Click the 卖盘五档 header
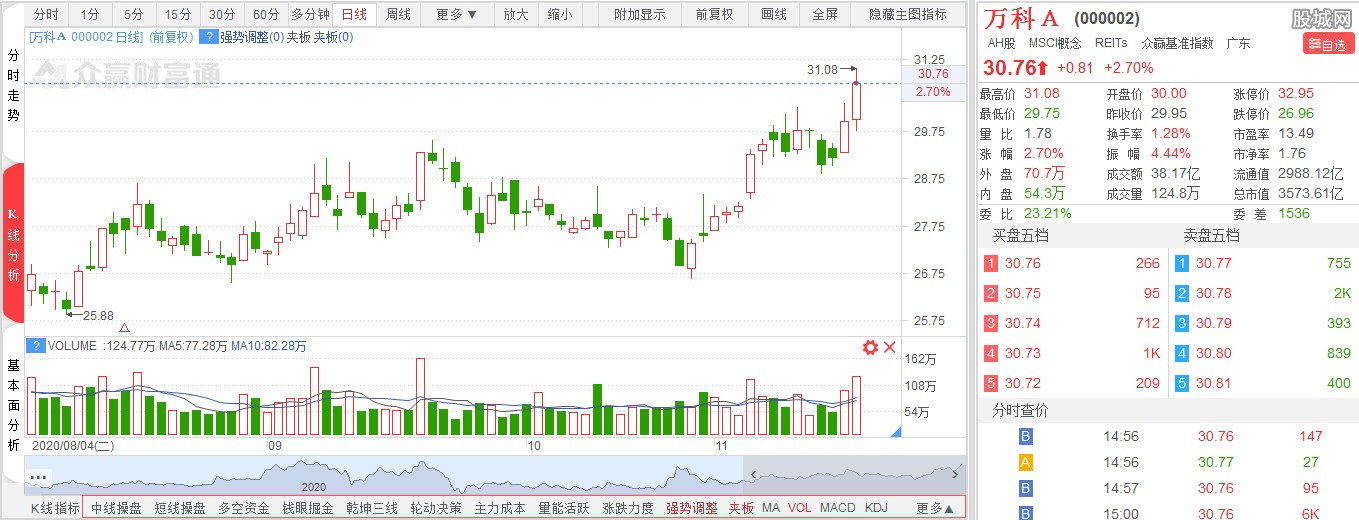1359x520 pixels. pos(1211,236)
